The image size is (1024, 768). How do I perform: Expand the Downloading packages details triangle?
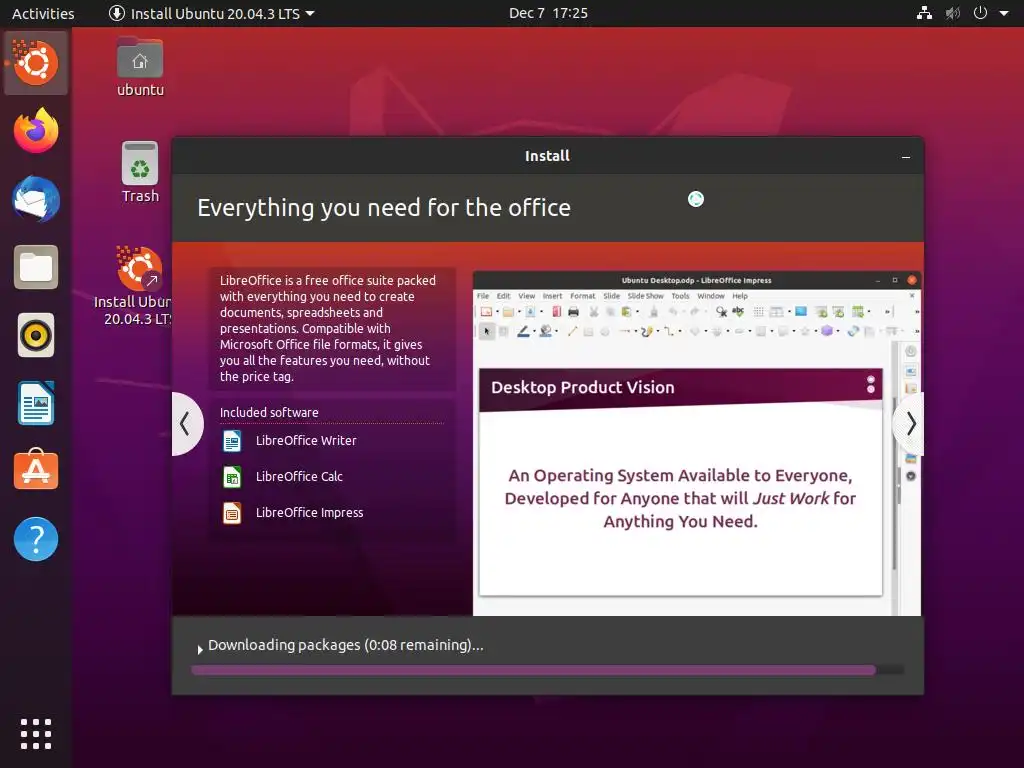click(200, 649)
